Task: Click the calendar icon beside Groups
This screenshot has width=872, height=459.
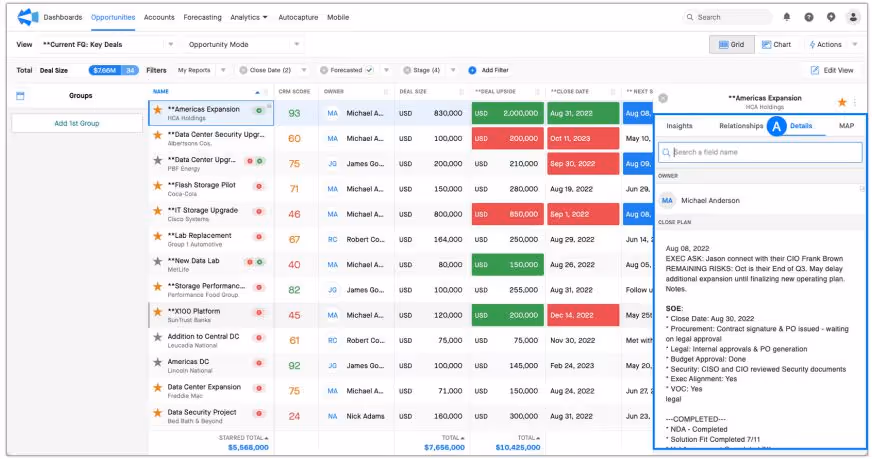Action: [x=21, y=96]
